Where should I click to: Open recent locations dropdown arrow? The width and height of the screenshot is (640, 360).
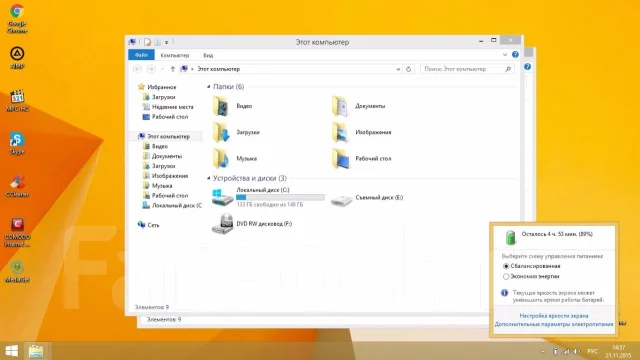click(x=162, y=69)
